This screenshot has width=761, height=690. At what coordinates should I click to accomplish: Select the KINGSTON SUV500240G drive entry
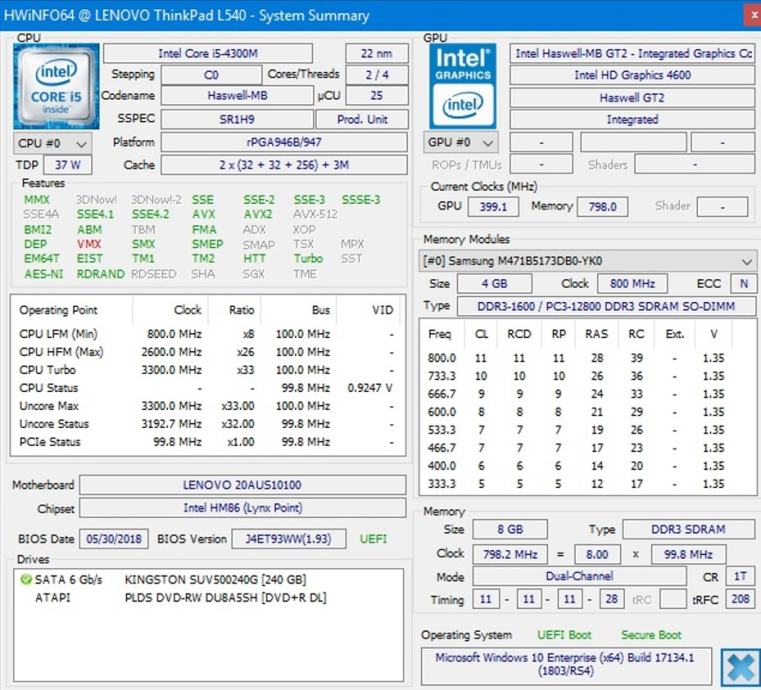[215, 580]
